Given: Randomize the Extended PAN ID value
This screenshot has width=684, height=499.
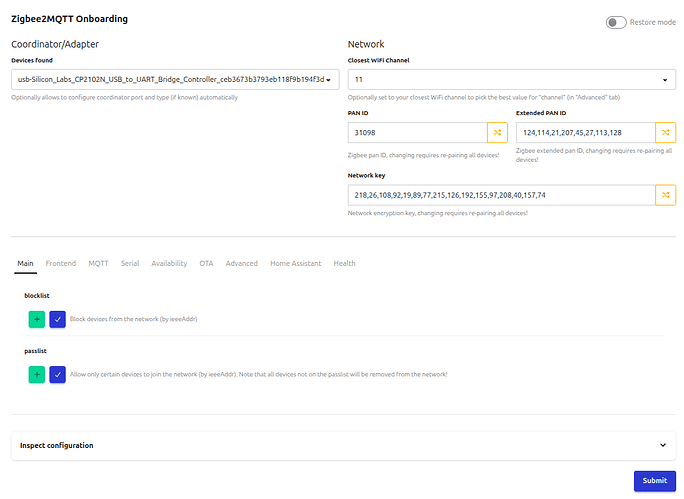Looking at the screenshot, I should coord(666,133).
